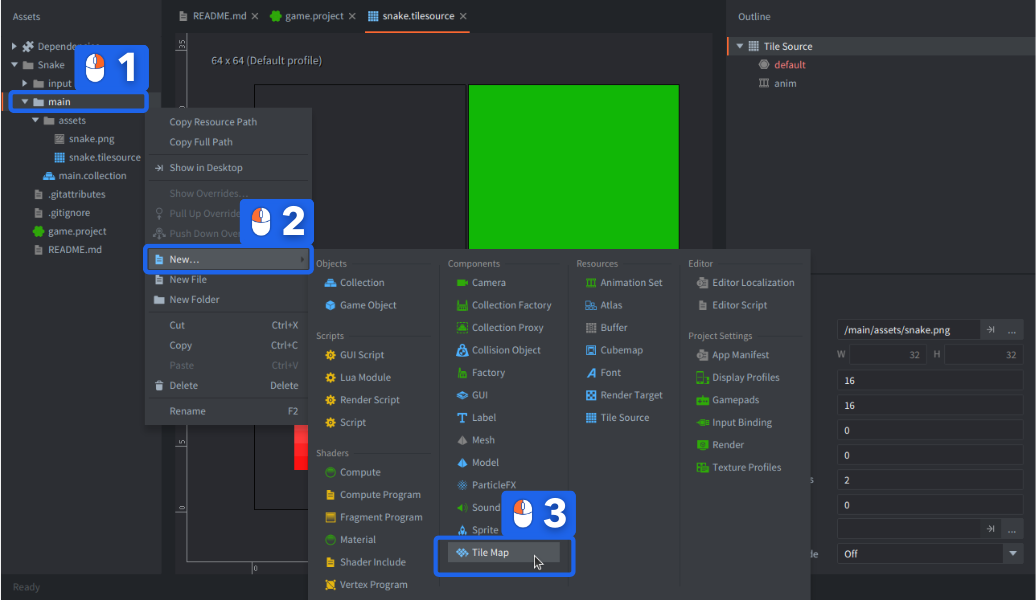
Task: Click the green tile in the canvas
Action: point(573,165)
